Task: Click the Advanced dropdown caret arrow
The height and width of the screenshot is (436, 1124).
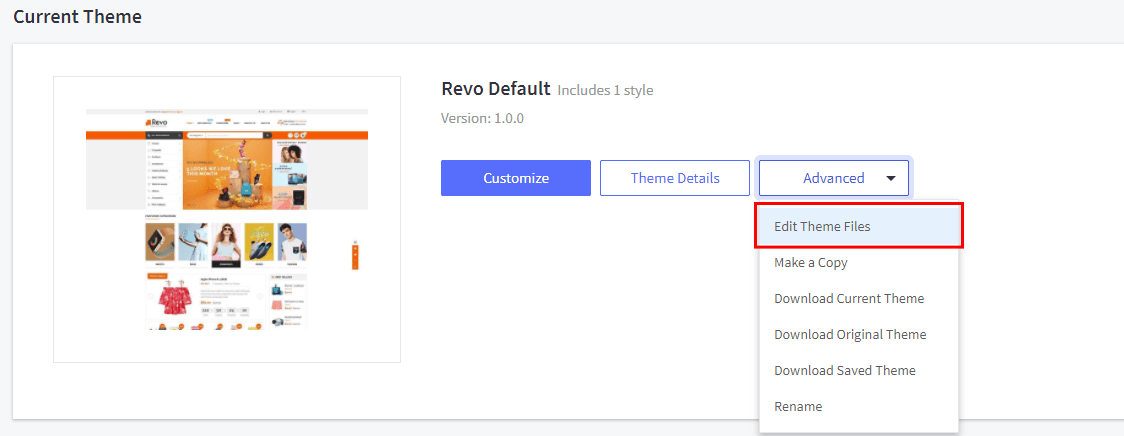Action: point(890,179)
